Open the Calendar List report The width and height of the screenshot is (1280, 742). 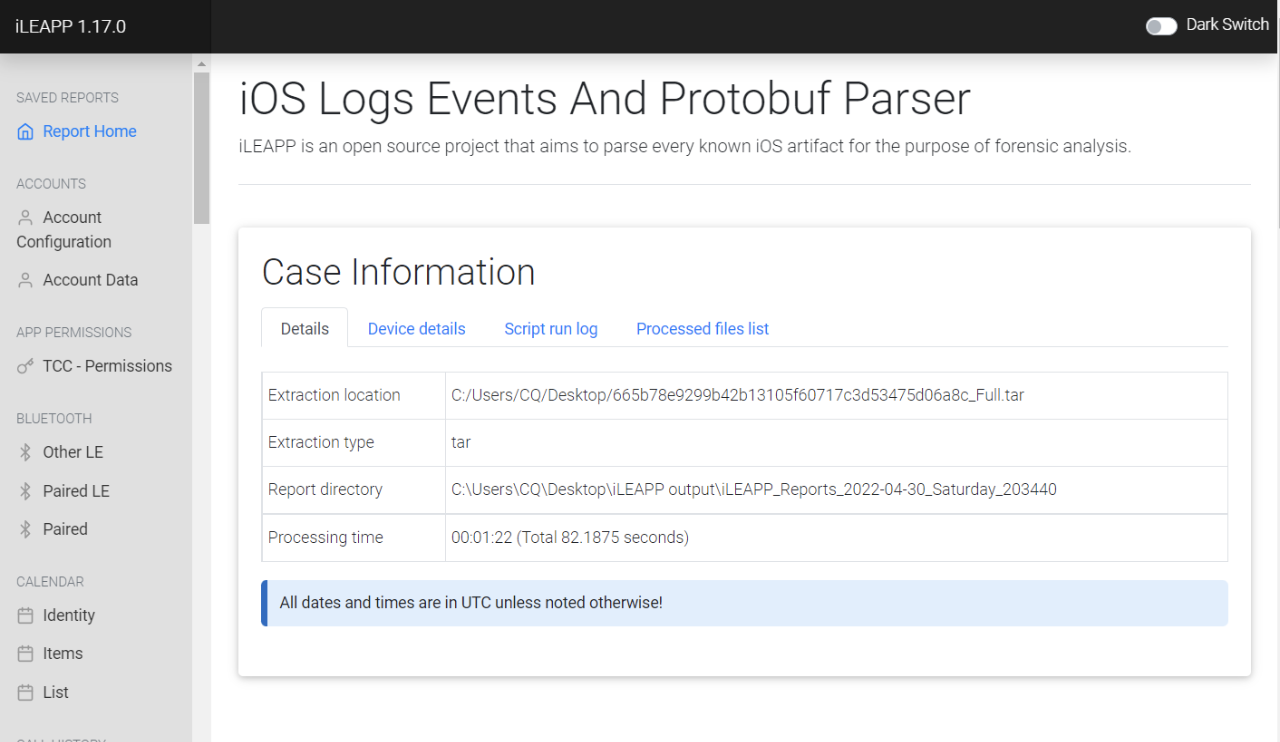(x=56, y=693)
